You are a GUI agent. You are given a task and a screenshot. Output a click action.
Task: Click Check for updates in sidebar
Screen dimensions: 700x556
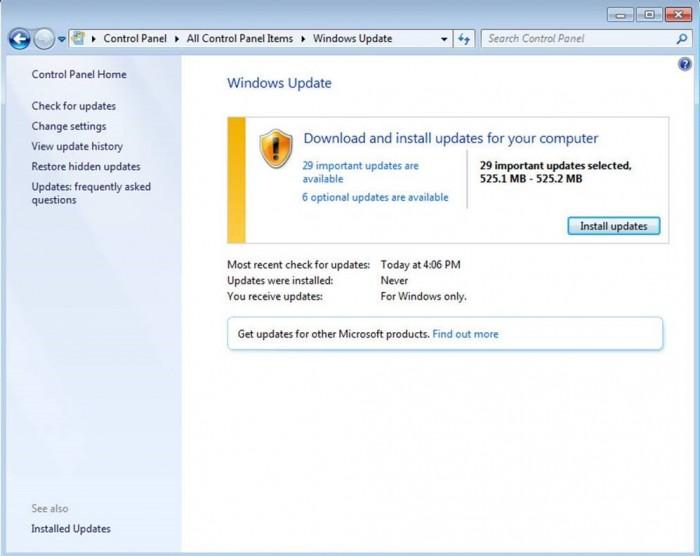tap(74, 106)
